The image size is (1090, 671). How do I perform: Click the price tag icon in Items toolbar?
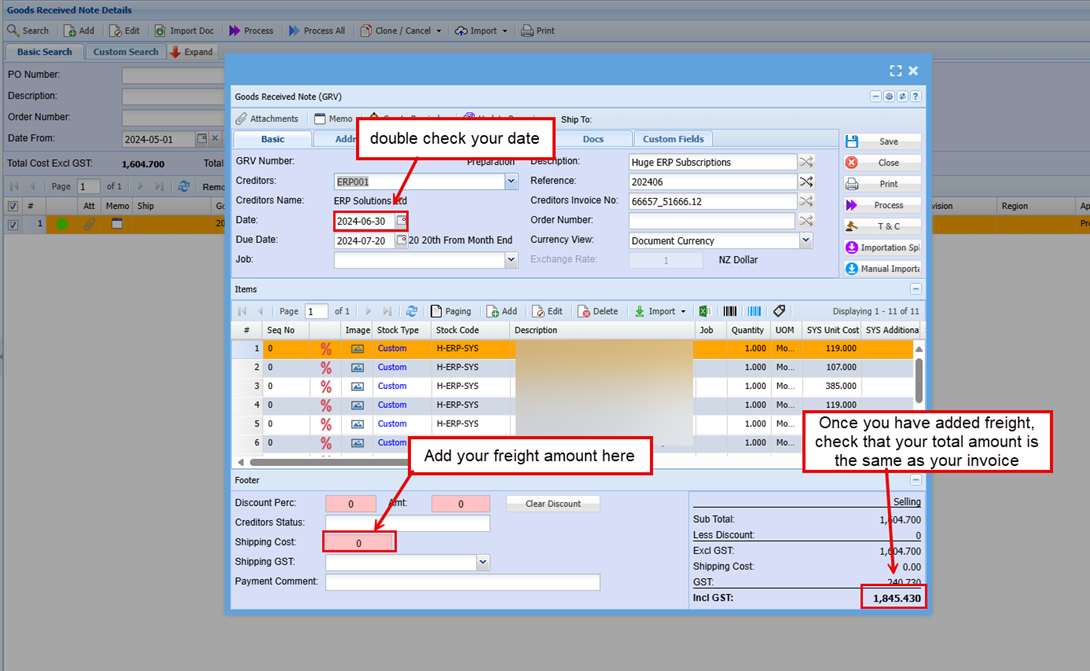(x=779, y=311)
